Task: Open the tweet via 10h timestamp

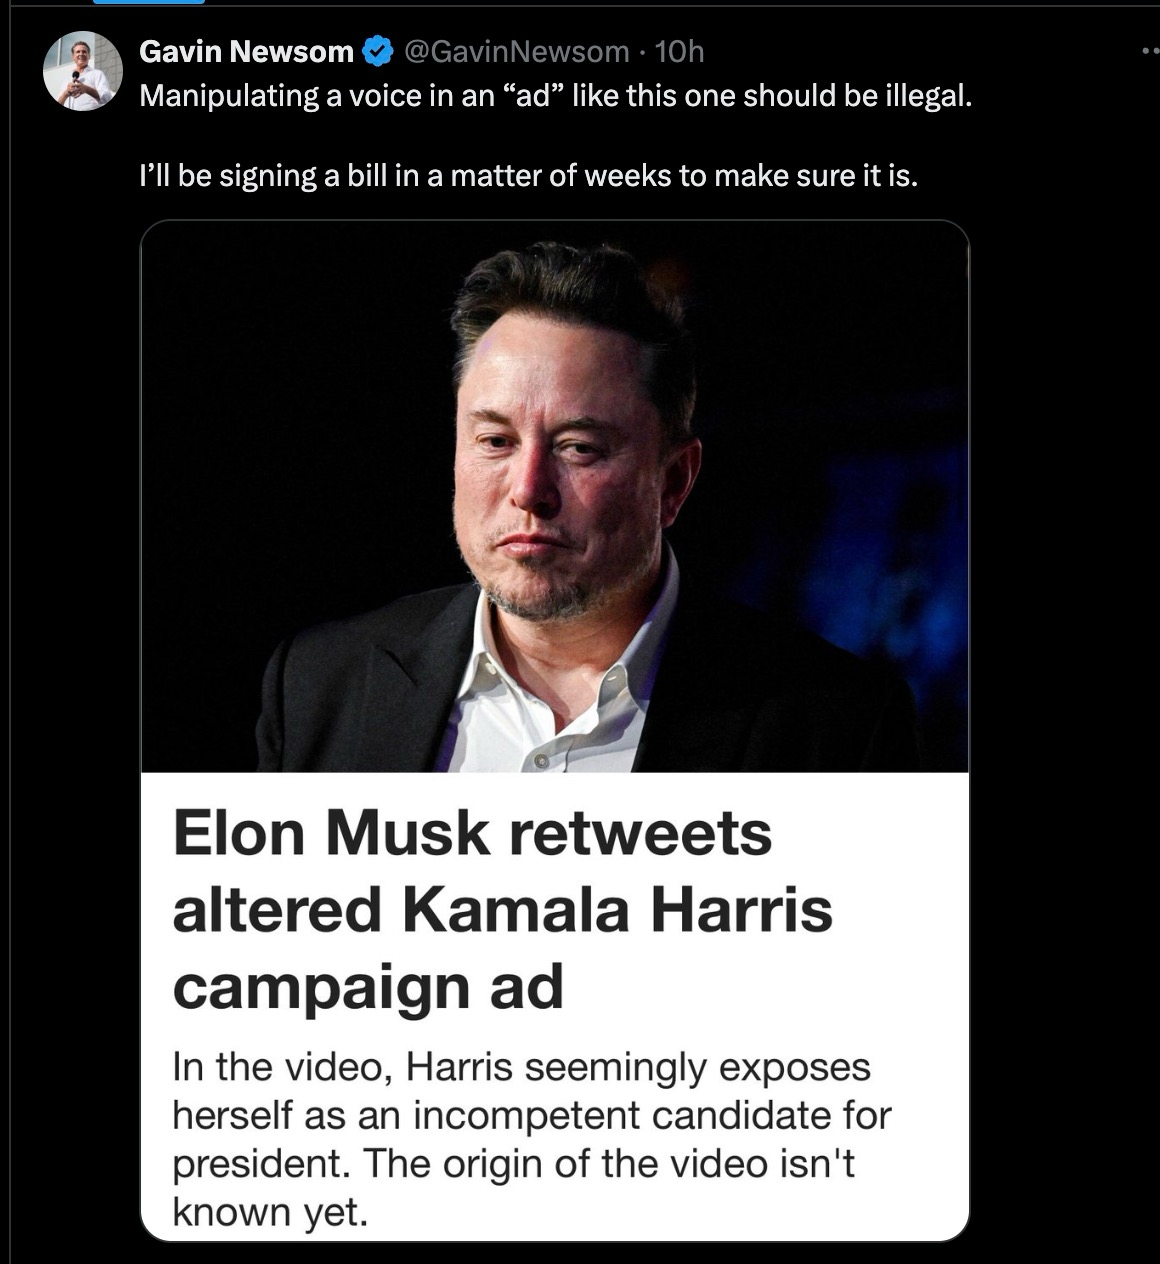Action: (677, 51)
